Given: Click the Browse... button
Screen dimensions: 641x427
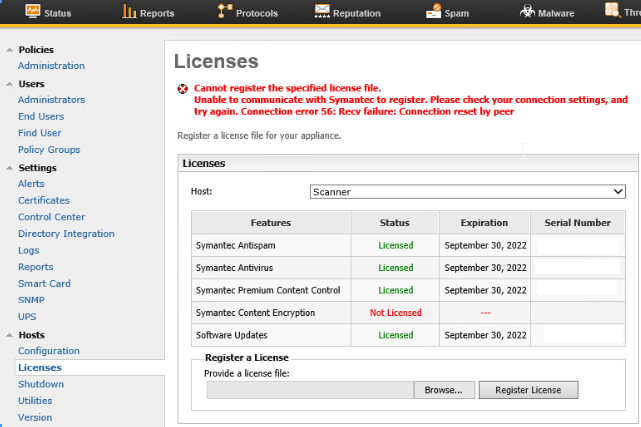Looking at the screenshot, I should [x=442, y=390].
